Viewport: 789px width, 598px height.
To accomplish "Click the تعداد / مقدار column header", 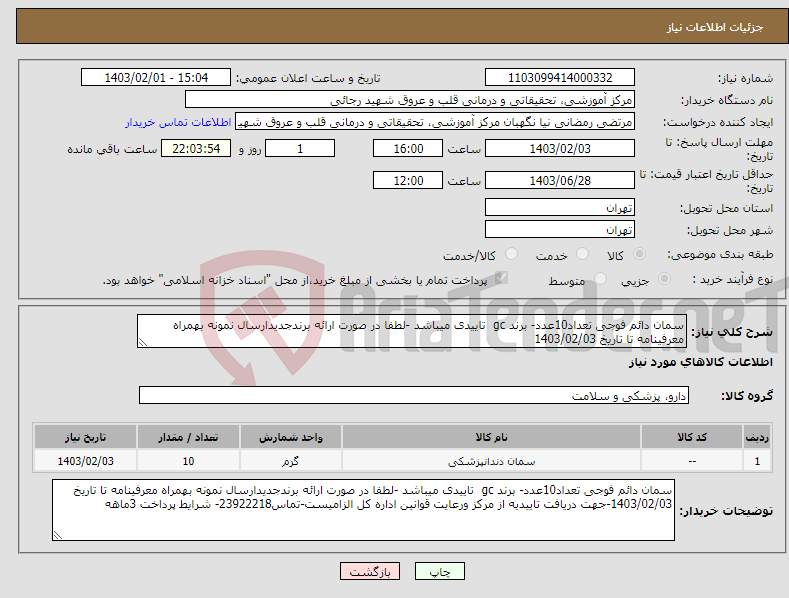I will [188, 437].
